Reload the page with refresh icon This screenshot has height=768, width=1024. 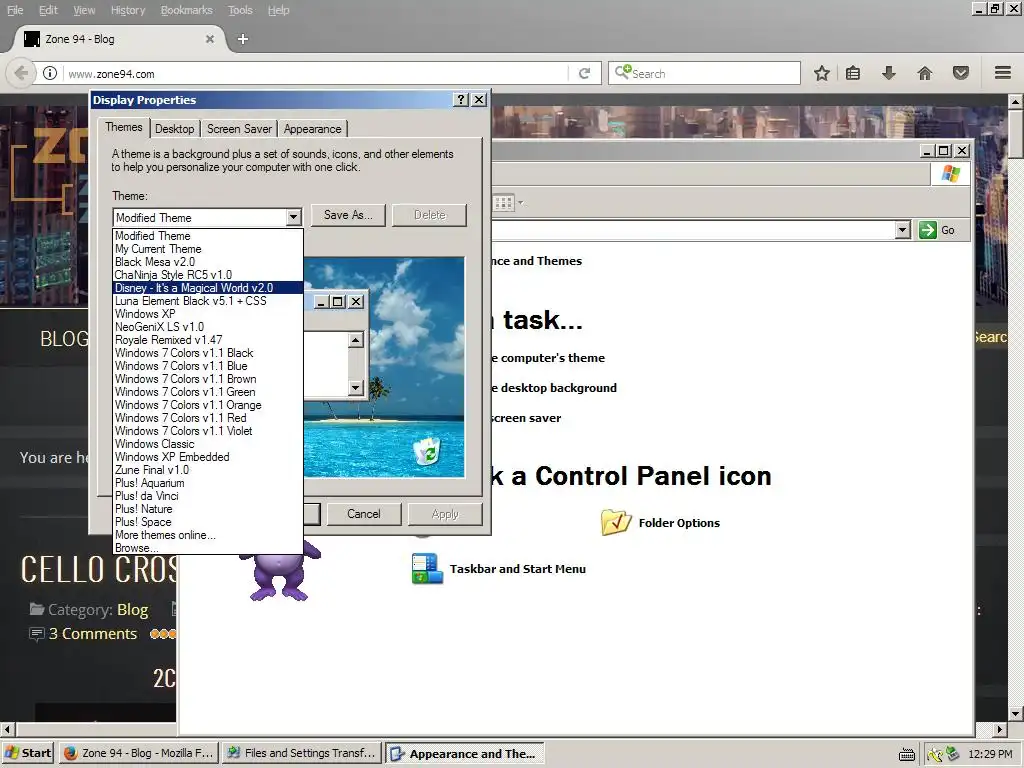pos(584,73)
